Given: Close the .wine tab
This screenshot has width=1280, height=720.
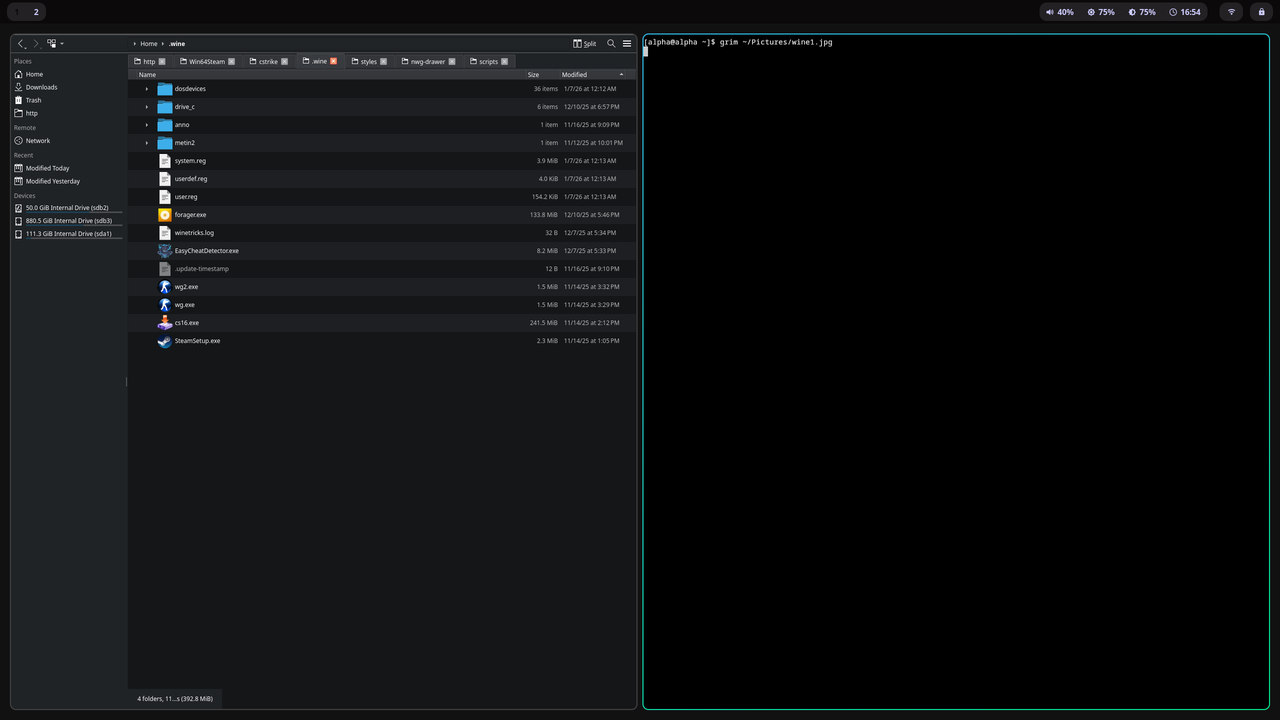Looking at the screenshot, I should click(333, 61).
